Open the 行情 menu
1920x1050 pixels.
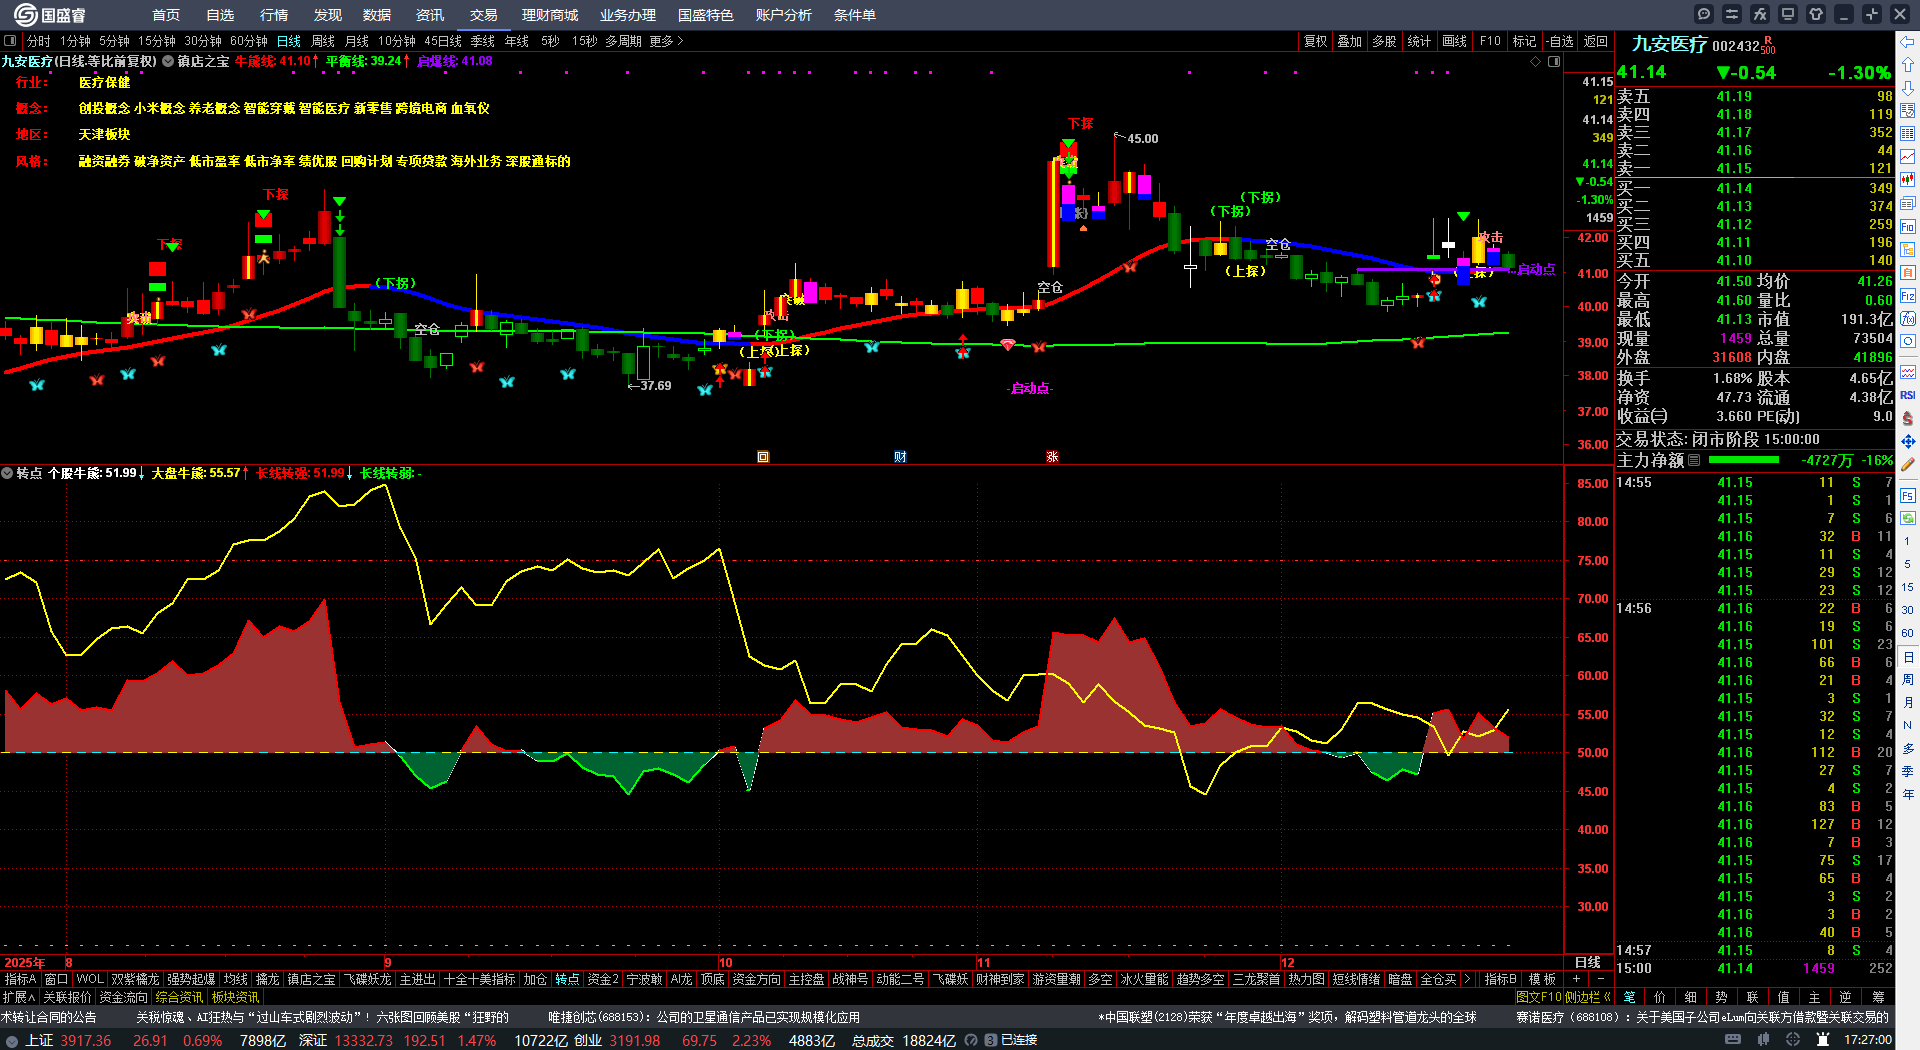(x=274, y=15)
